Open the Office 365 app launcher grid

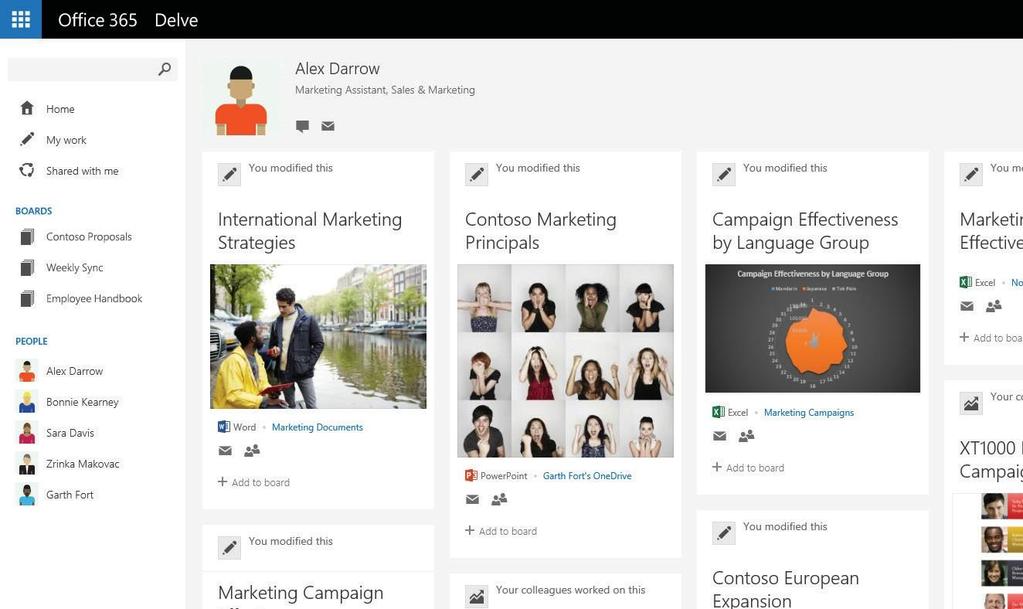pyautogui.click(x=21, y=20)
